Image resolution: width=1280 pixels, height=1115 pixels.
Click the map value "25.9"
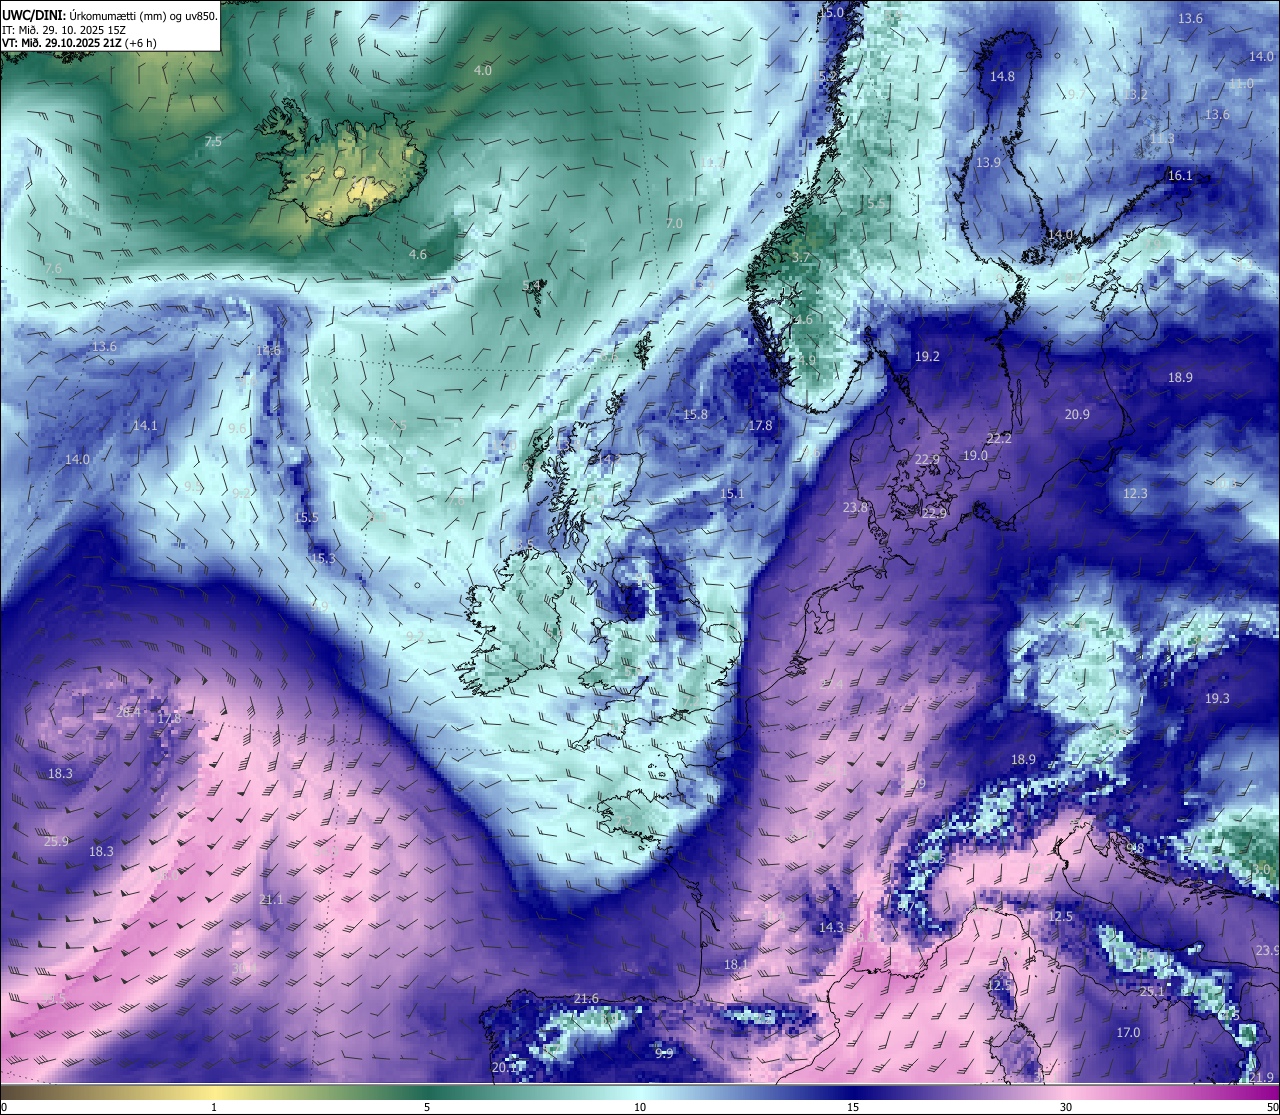[56, 842]
